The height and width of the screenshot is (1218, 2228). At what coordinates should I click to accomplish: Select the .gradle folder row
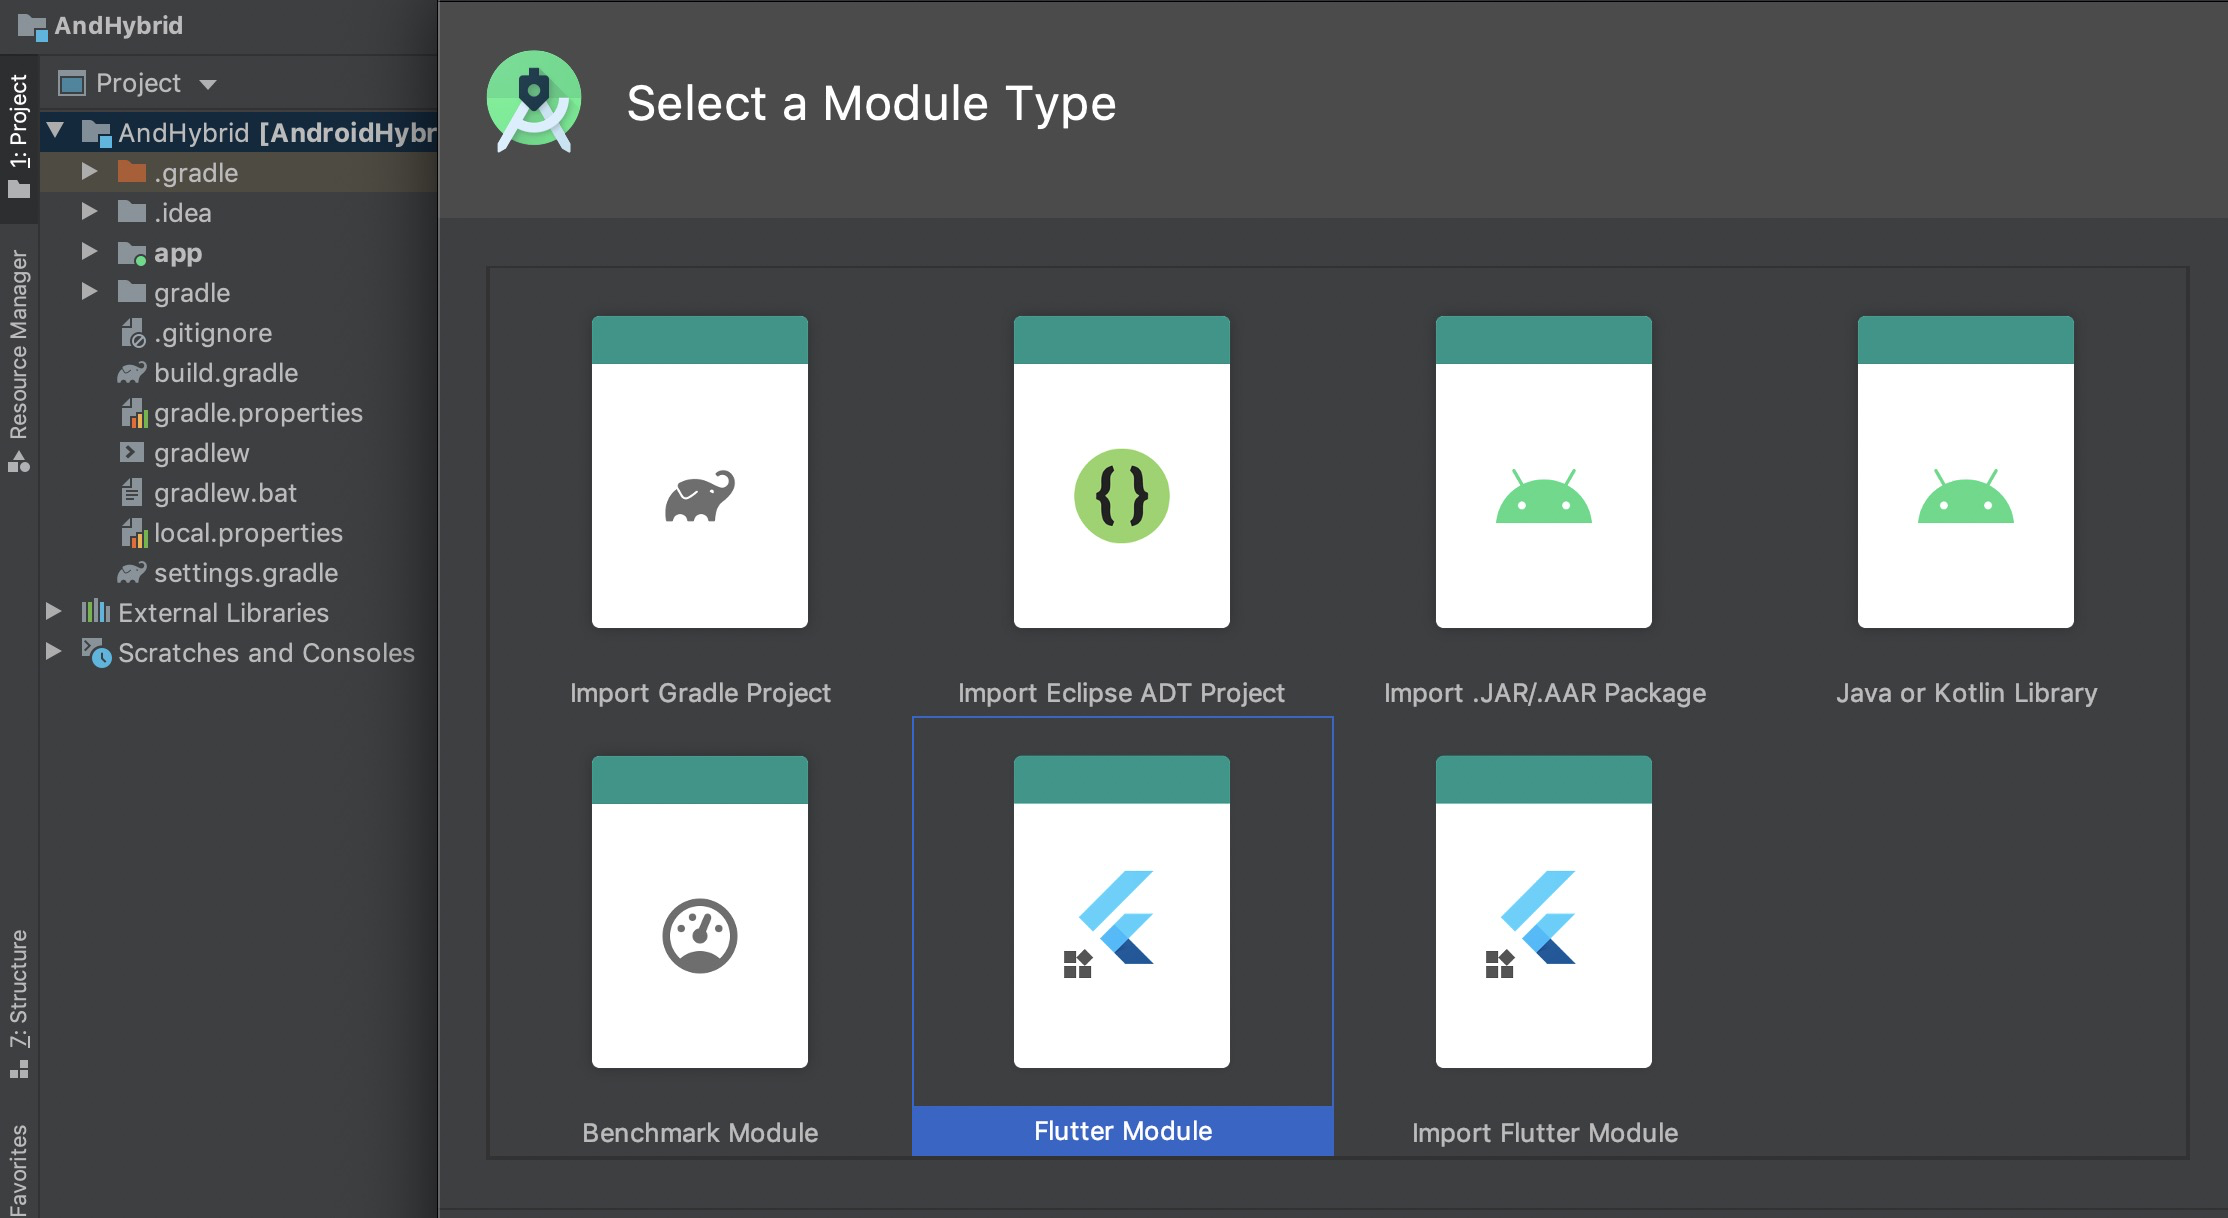239,172
